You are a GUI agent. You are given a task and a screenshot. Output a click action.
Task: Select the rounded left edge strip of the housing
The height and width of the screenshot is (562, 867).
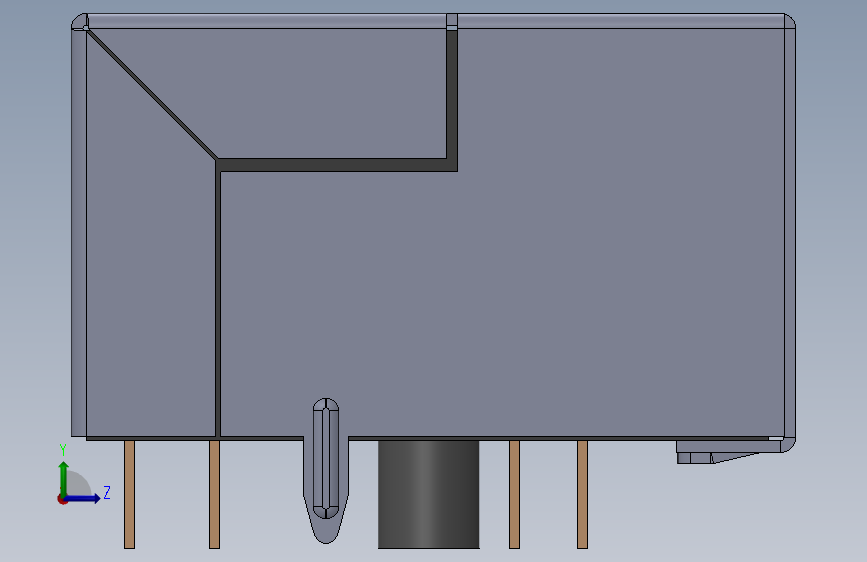tap(79, 232)
